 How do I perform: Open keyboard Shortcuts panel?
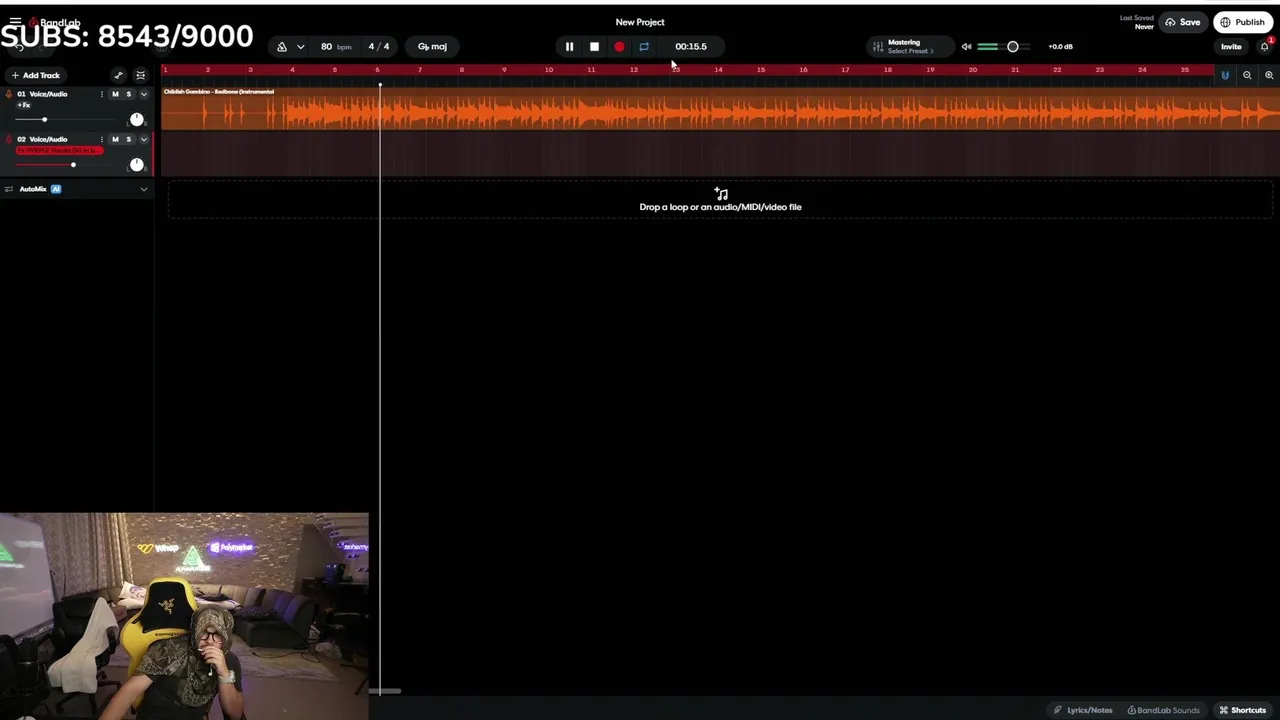(1242, 710)
